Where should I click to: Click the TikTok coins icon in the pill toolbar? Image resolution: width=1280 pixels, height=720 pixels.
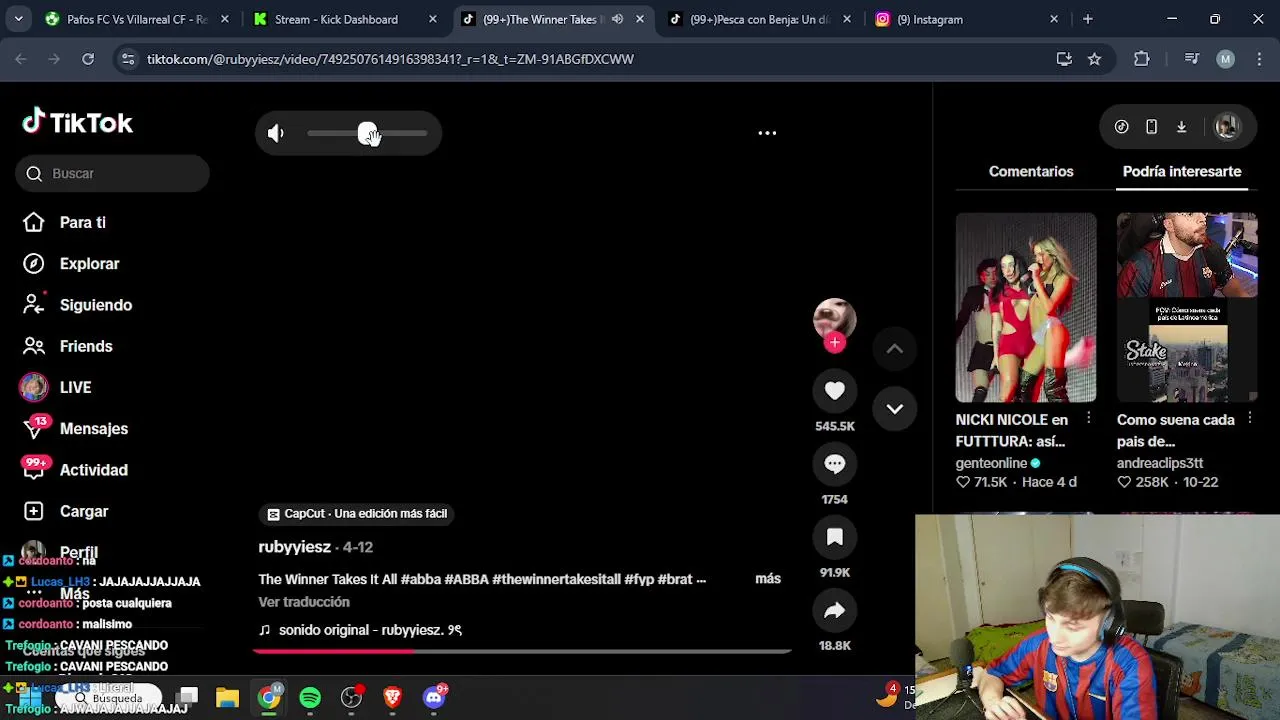1122,127
